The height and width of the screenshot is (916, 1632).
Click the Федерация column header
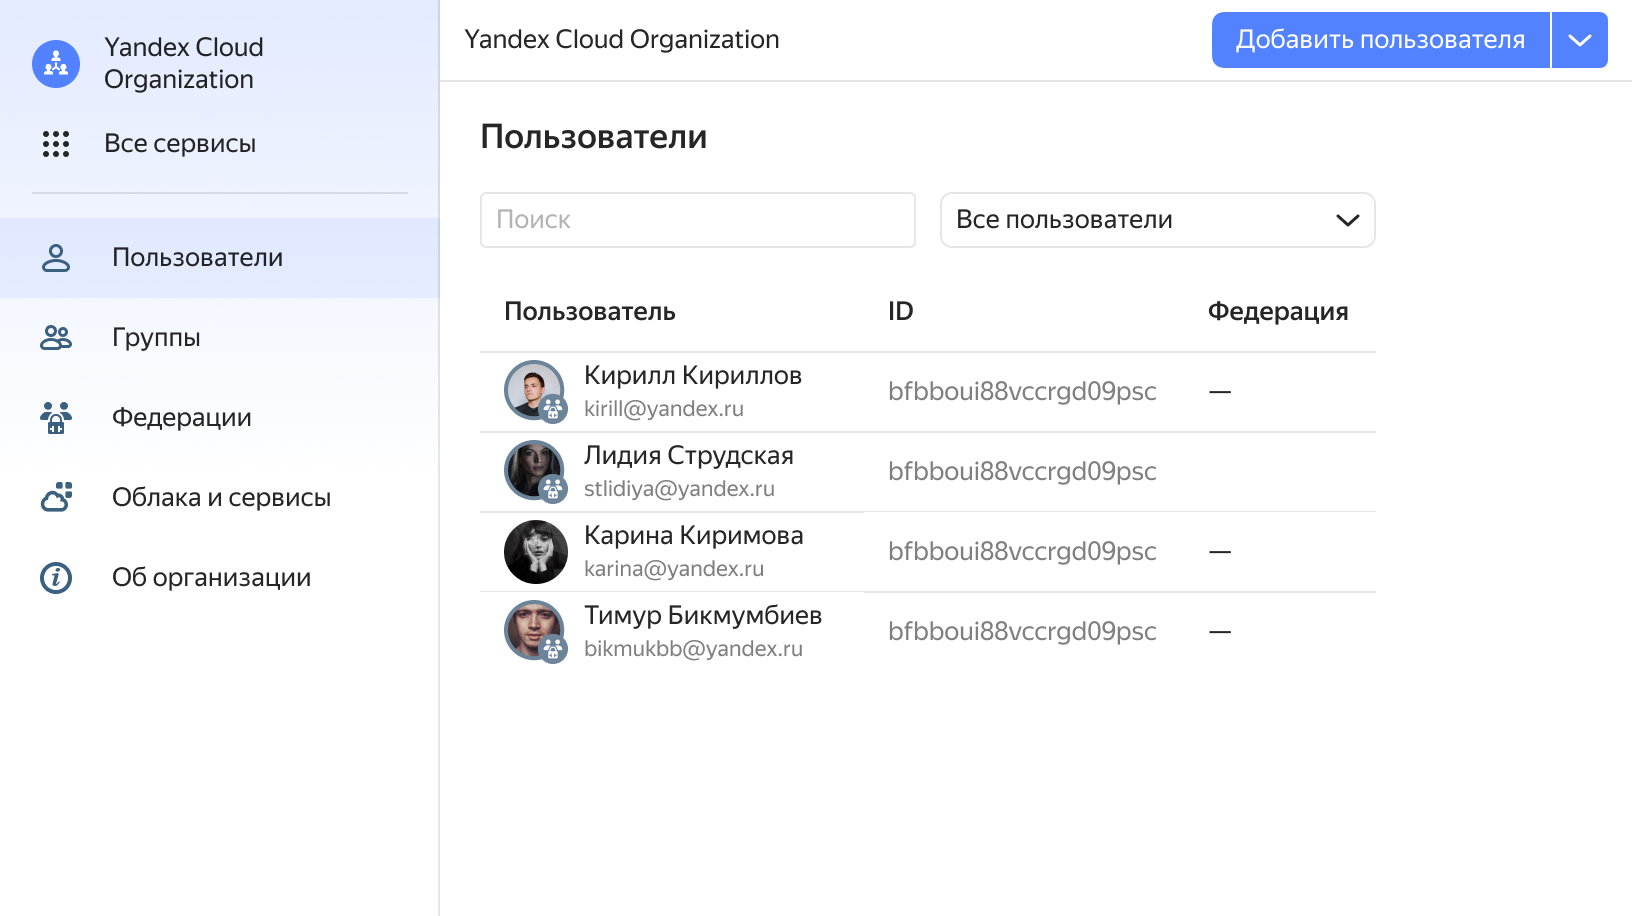click(1278, 311)
